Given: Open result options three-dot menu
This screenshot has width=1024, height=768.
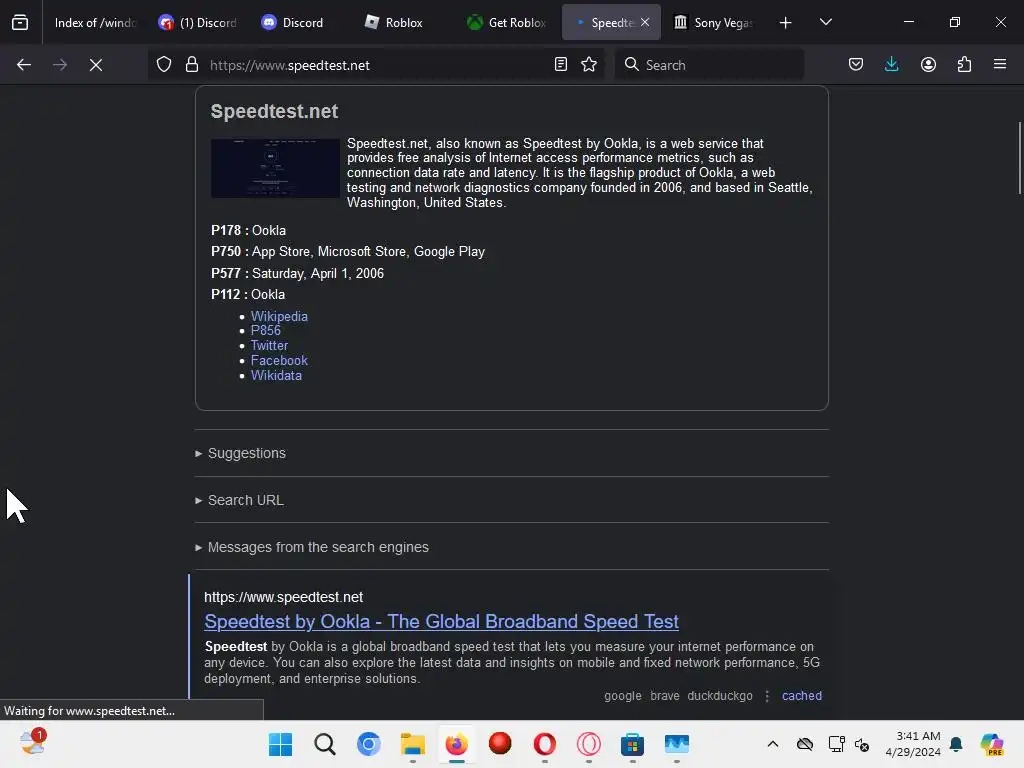Looking at the screenshot, I should point(767,696).
